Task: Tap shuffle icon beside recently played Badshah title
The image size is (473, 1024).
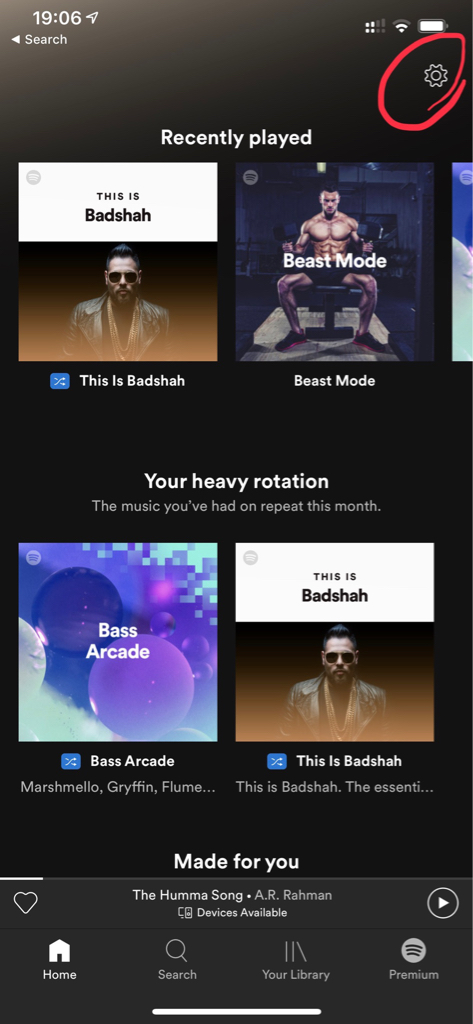Action: point(60,381)
